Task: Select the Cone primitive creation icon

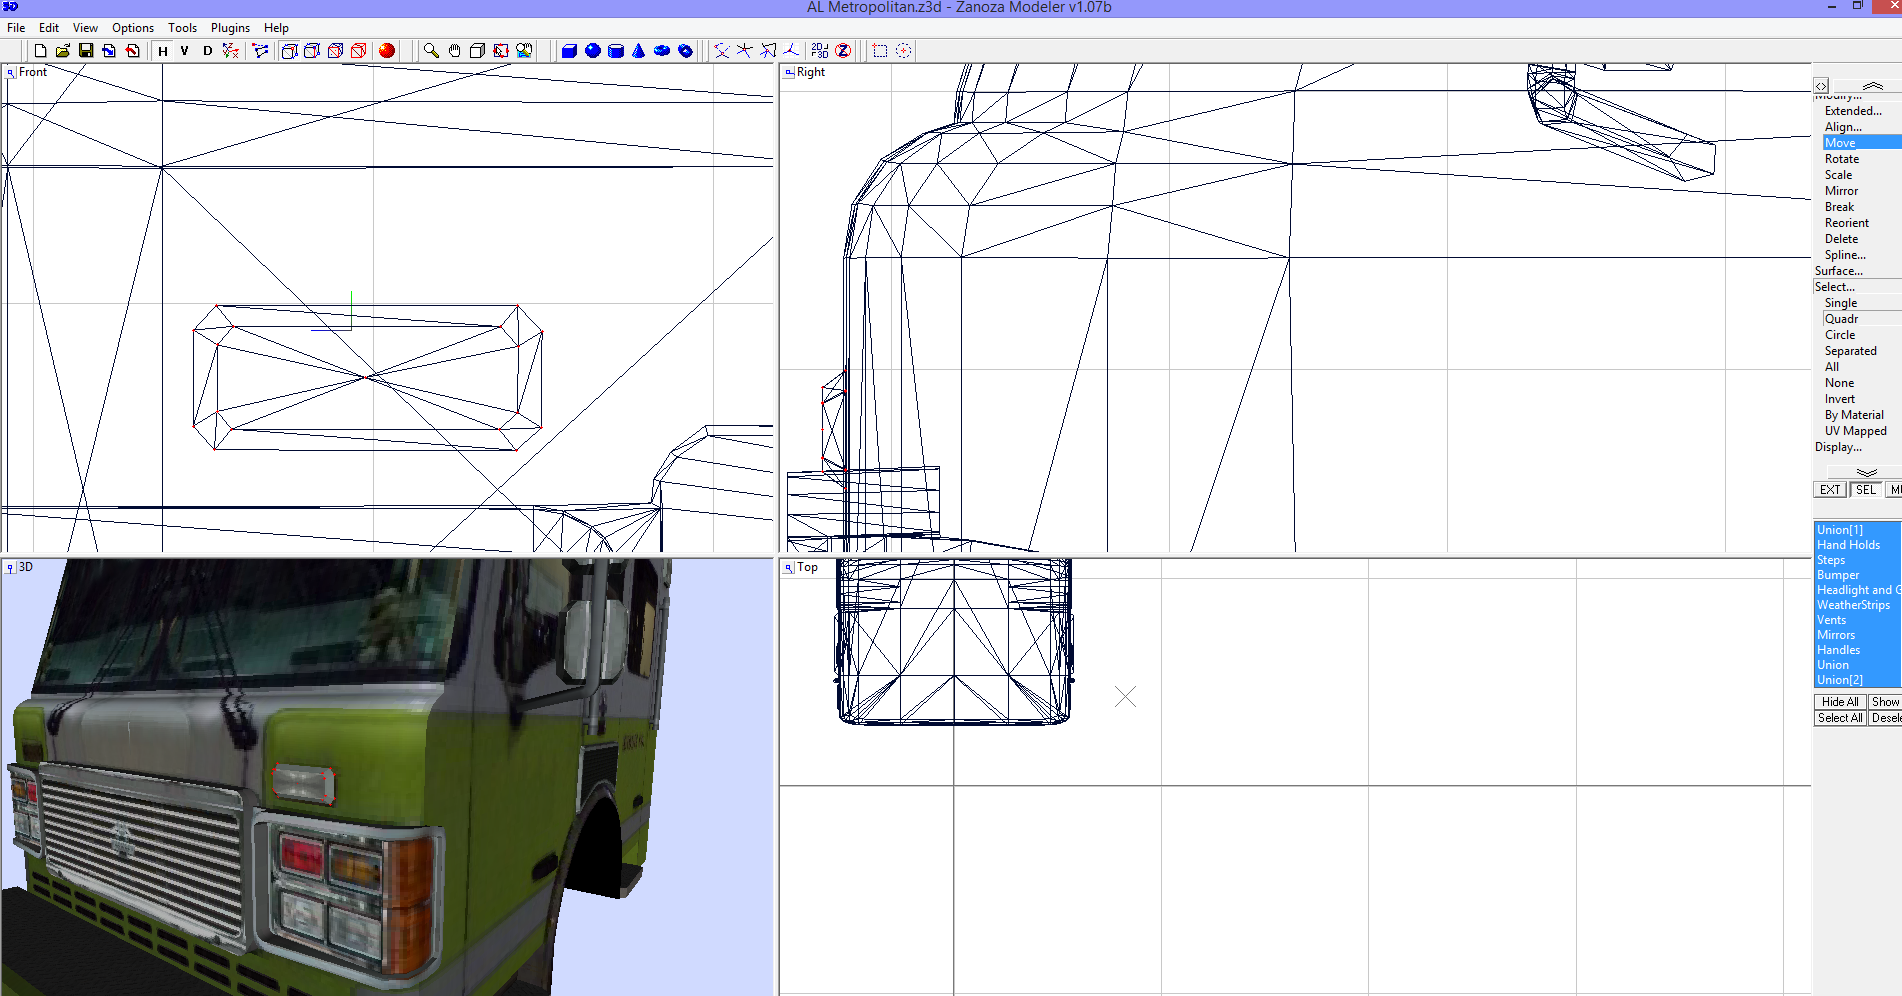Action: click(638, 50)
